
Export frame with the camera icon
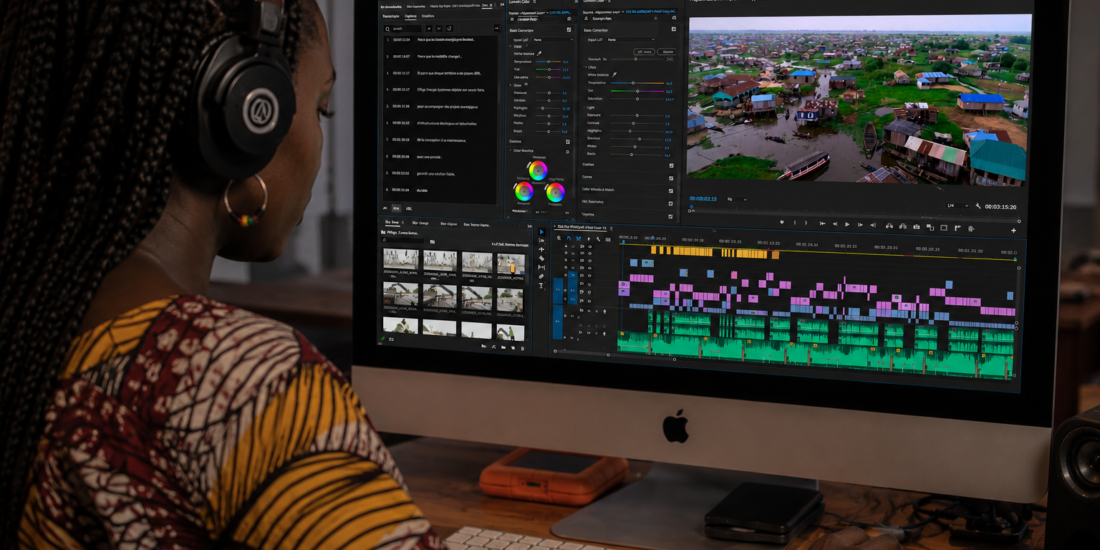click(x=915, y=227)
